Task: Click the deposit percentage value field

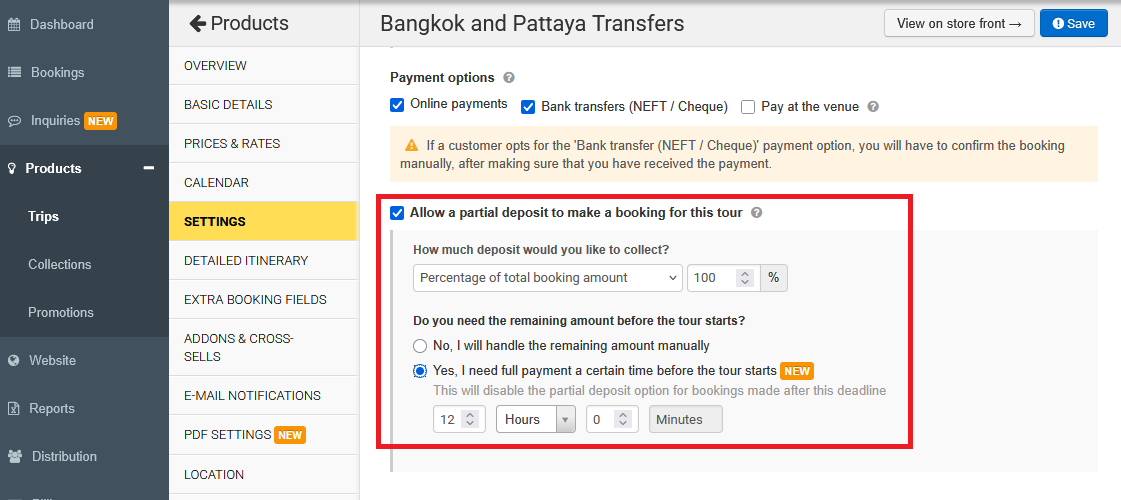Action: [x=710, y=278]
